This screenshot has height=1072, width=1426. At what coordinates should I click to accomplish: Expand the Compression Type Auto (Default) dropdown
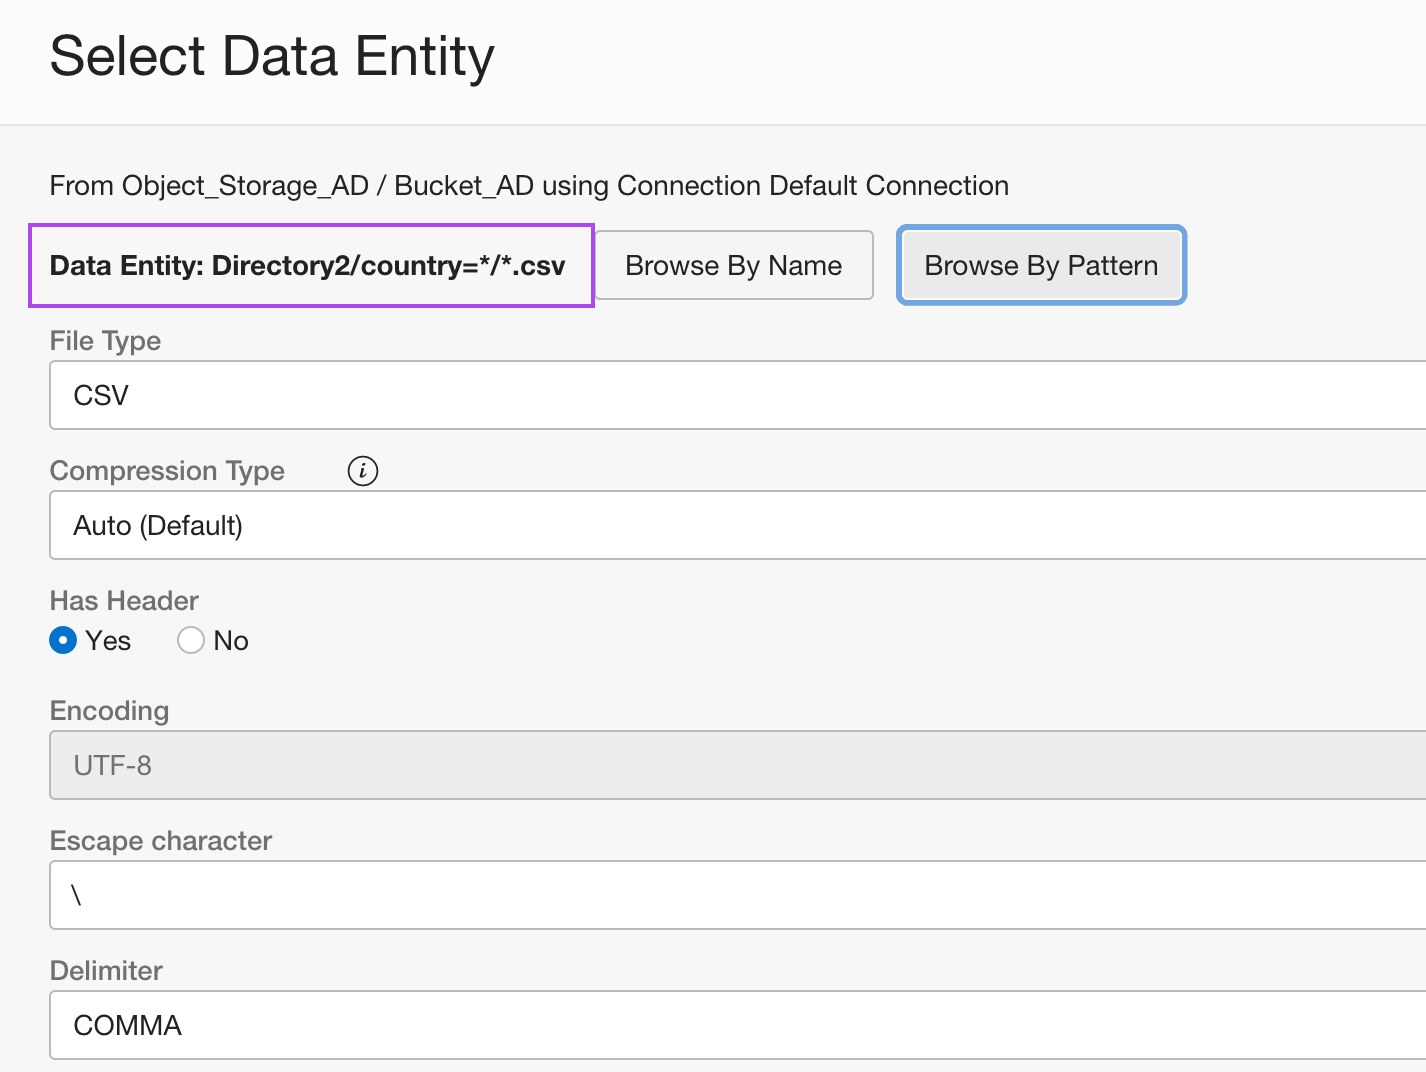tap(737, 525)
